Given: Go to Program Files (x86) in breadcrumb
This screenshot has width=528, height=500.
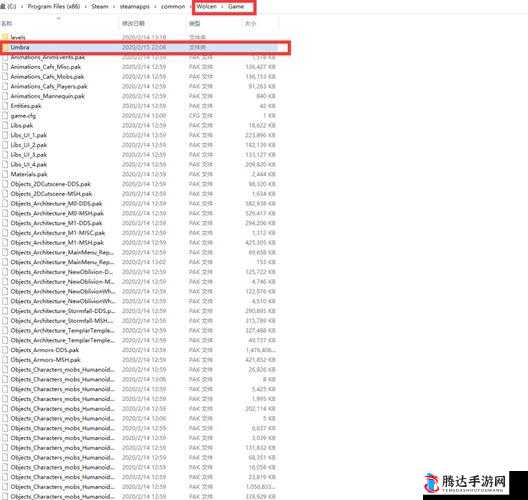Looking at the screenshot, I should [x=54, y=6].
